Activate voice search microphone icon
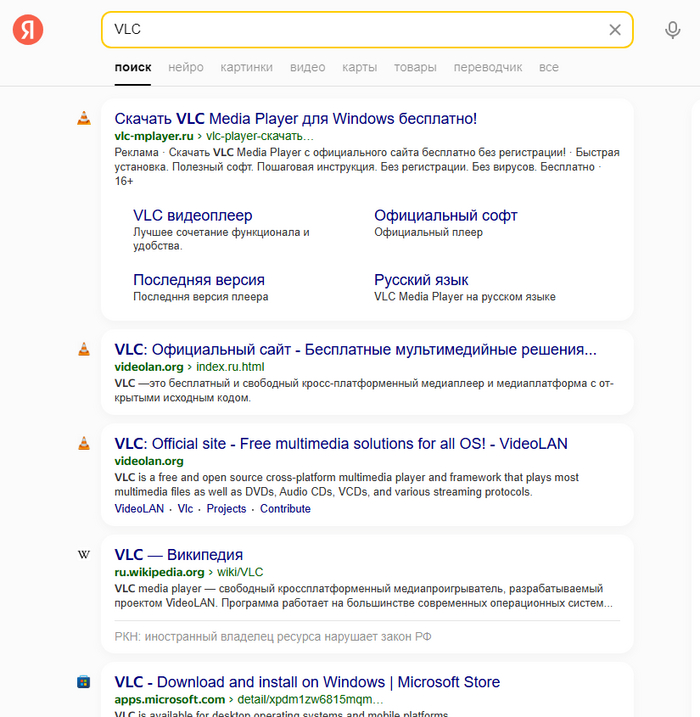The image size is (700, 717). (x=673, y=30)
